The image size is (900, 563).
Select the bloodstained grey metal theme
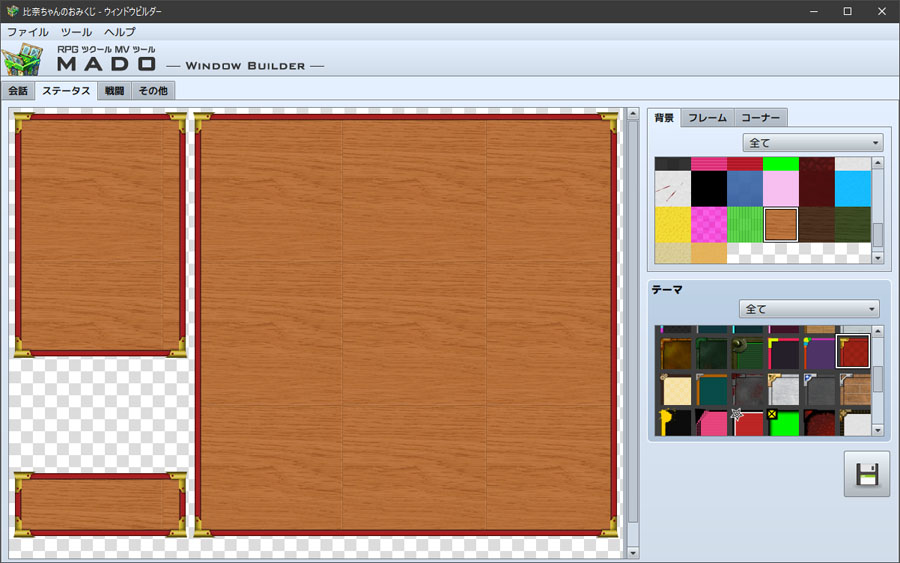[x=747, y=389]
